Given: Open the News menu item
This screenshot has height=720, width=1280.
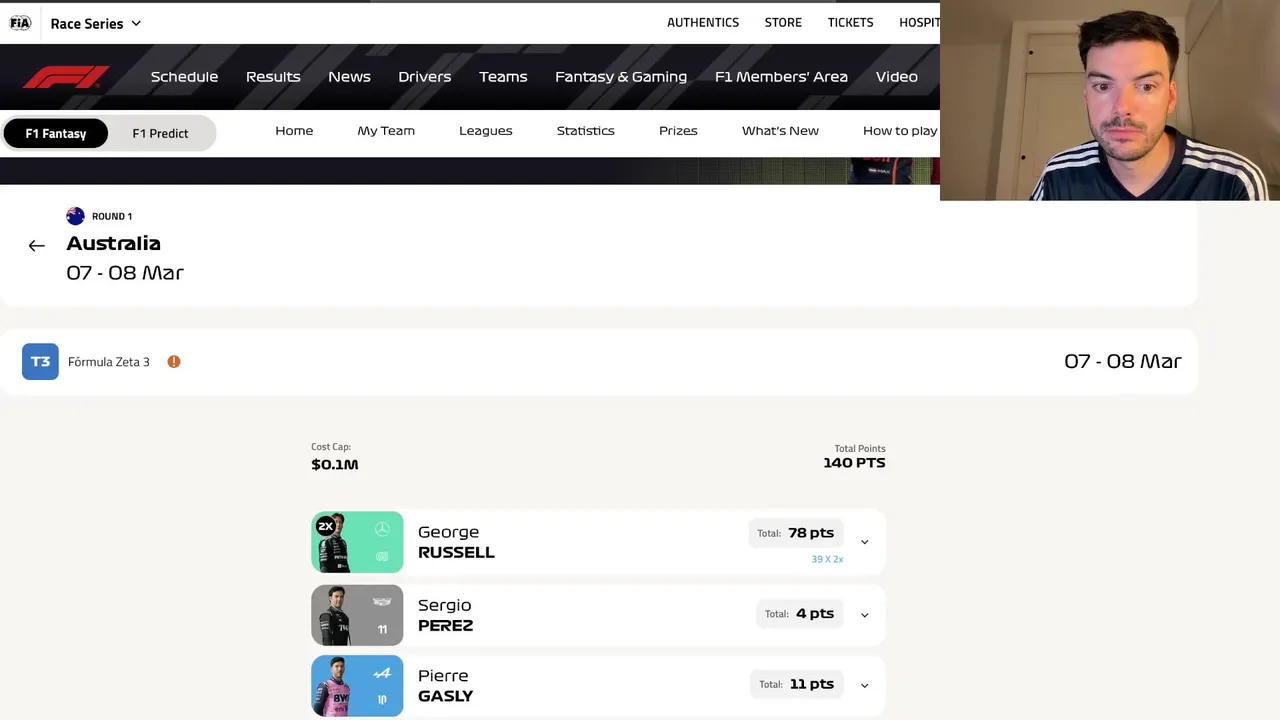Looking at the screenshot, I should pos(349,77).
